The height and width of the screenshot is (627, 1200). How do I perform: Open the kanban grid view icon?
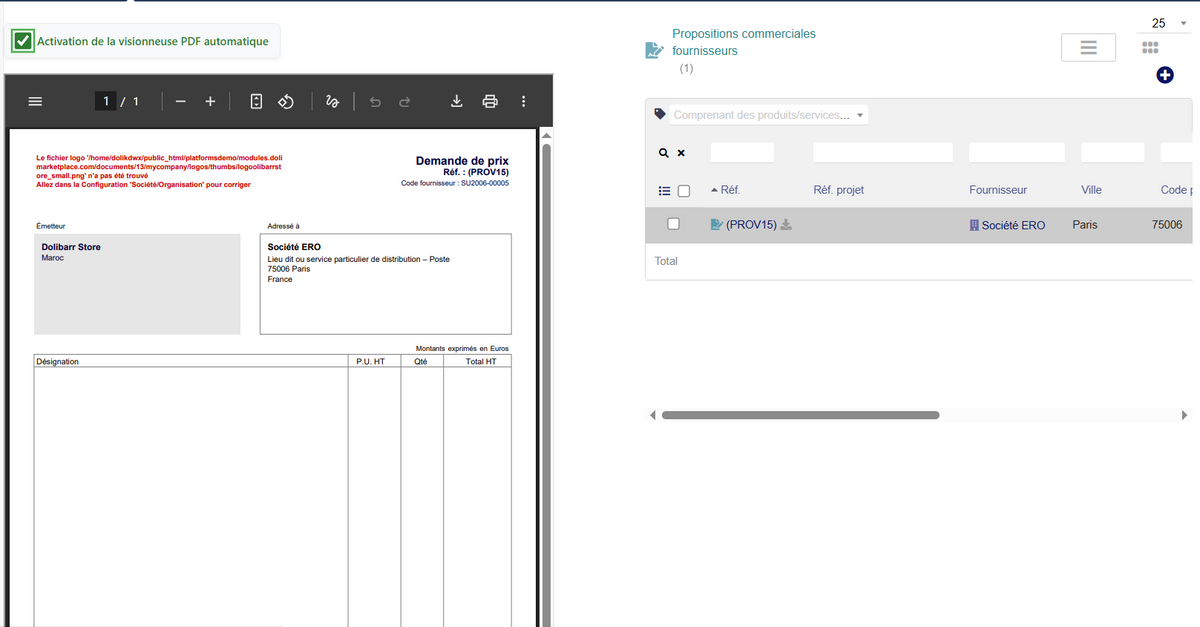(1150, 47)
